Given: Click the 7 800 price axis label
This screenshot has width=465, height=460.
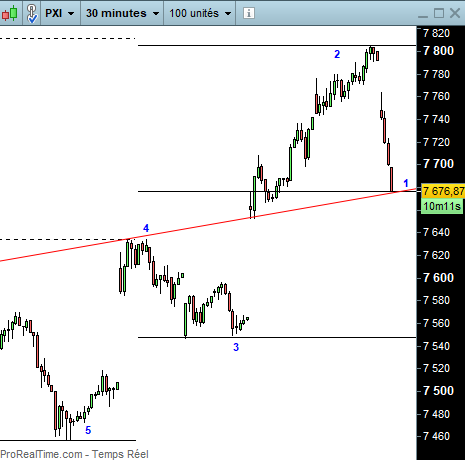Looking at the screenshot, I should tap(438, 51).
